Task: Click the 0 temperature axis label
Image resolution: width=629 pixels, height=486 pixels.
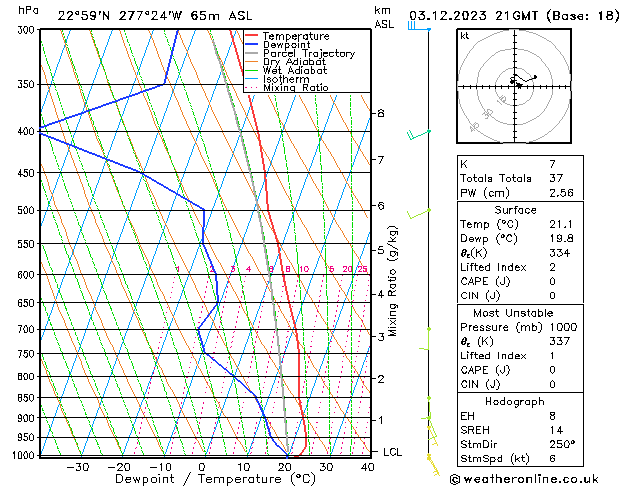Action: point(202,467)
